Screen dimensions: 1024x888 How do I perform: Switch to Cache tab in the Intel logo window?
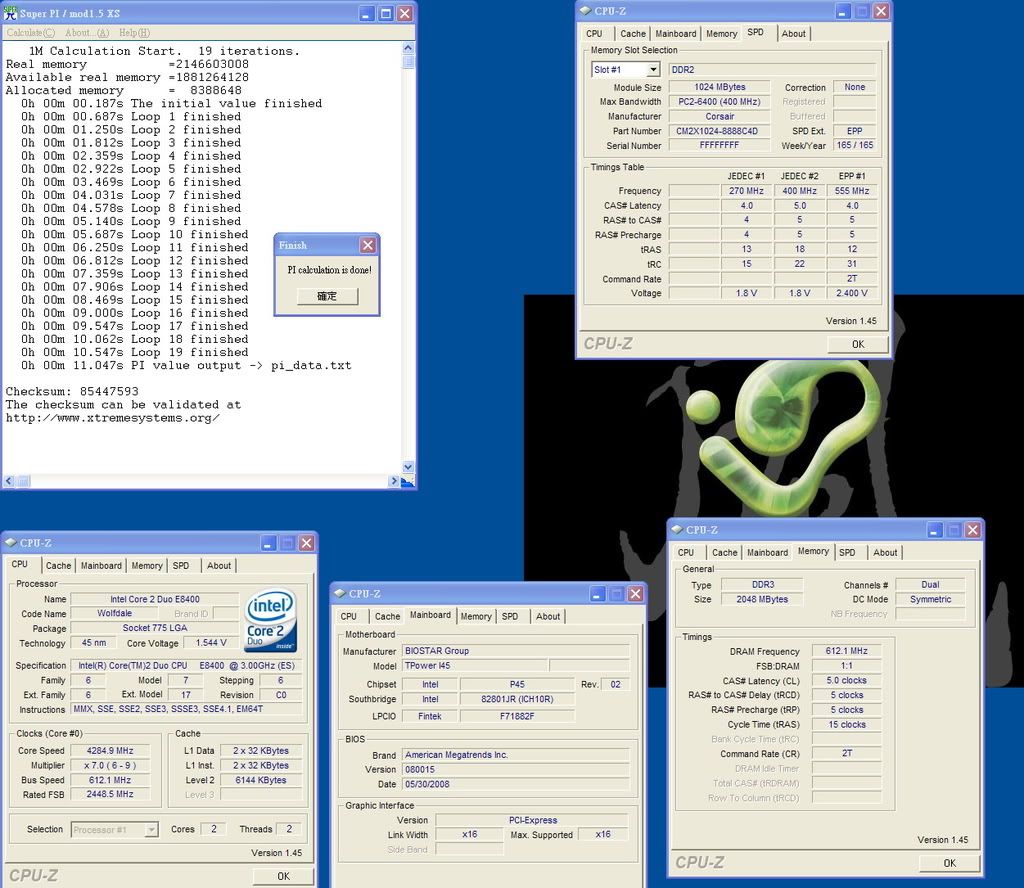58,566
